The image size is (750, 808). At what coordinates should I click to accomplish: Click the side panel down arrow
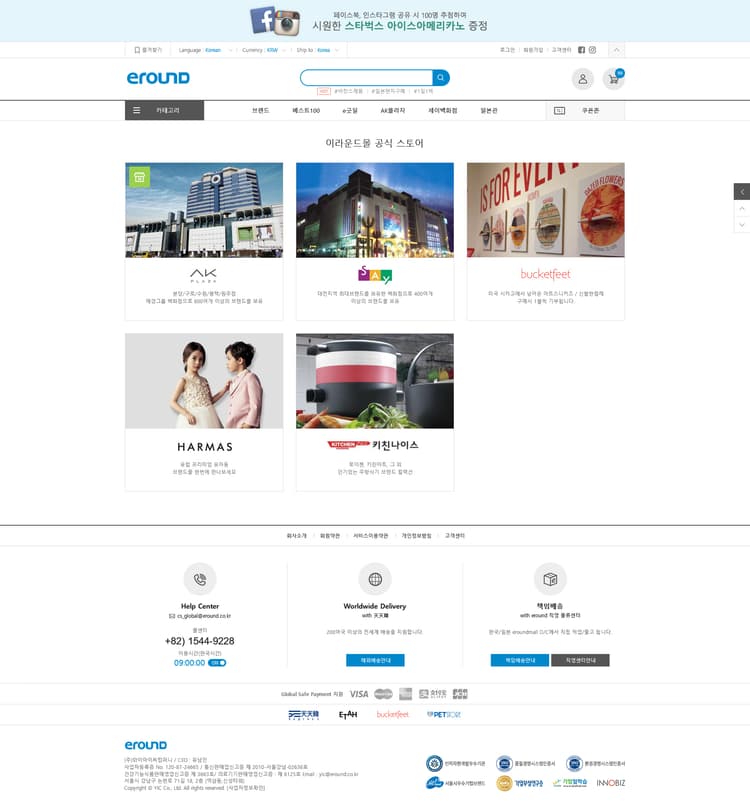742,225
